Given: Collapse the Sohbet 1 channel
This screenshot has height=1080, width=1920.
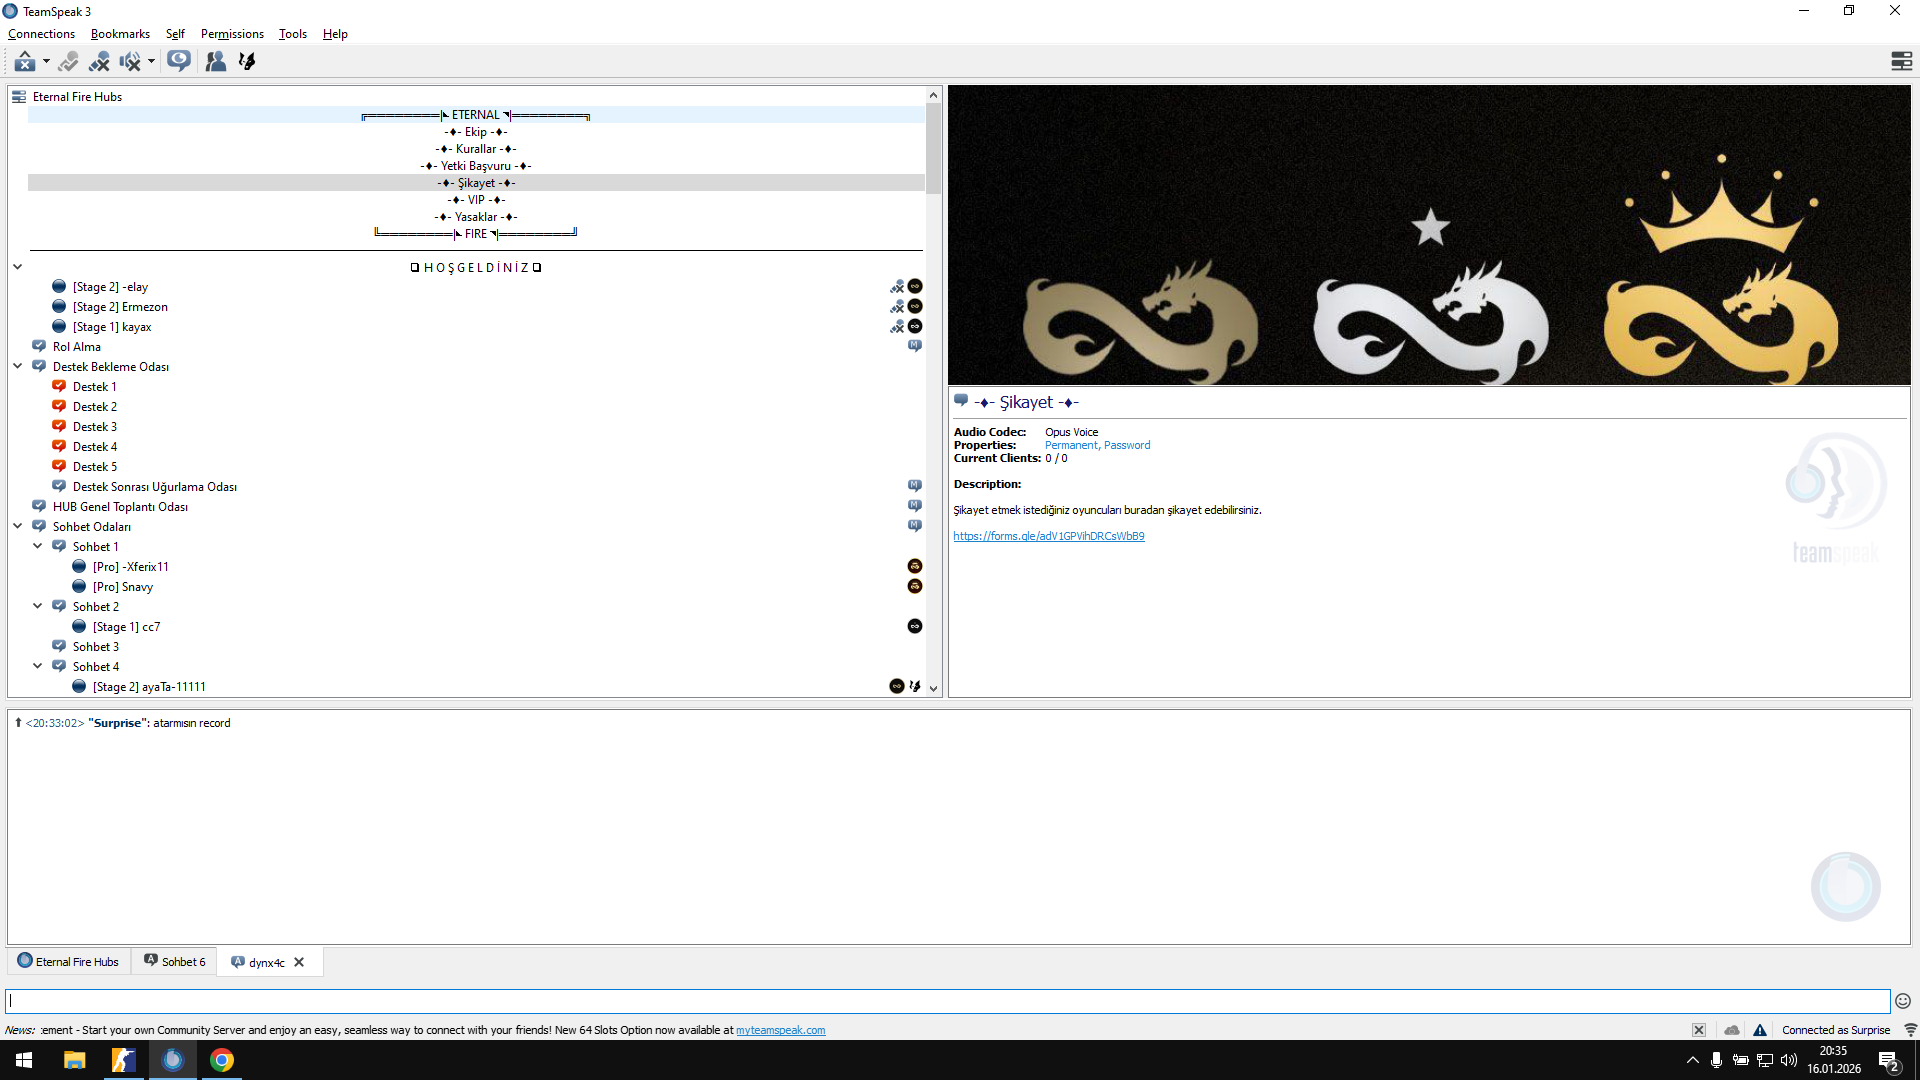Looking at the screenshot, I should pyautogui.click(x=37, y=547).
